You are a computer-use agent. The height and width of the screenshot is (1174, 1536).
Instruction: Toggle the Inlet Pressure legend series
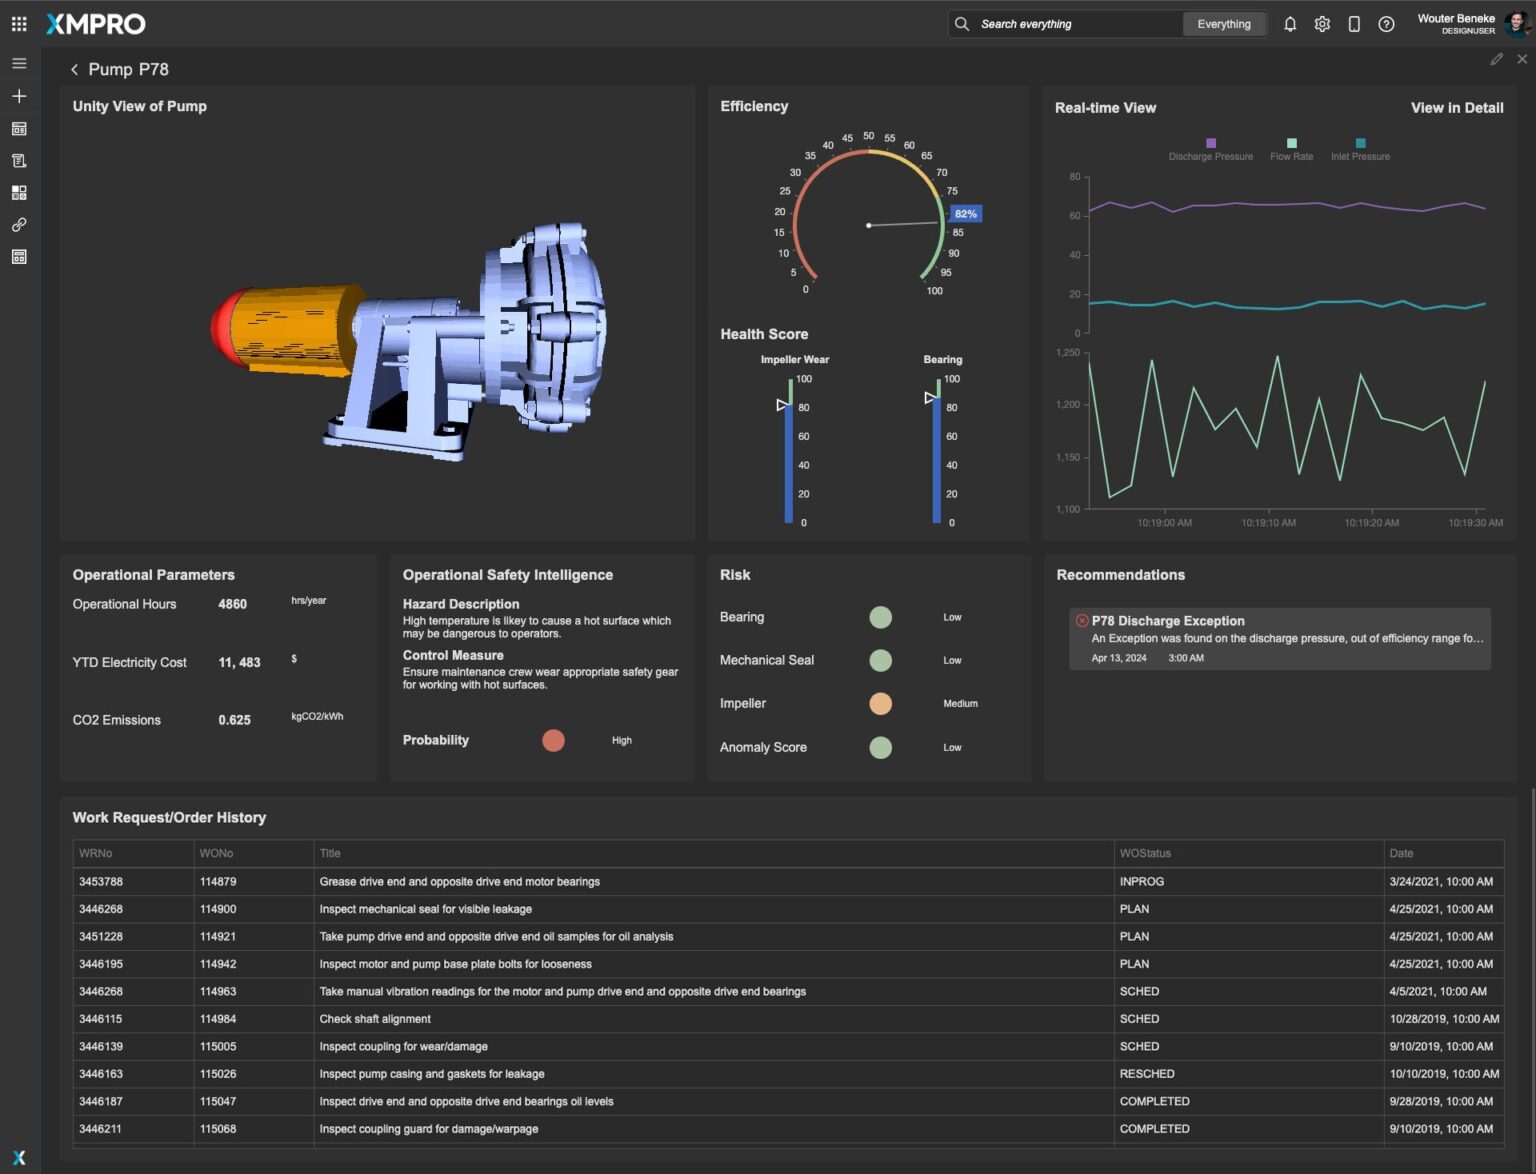(1360, 150)
